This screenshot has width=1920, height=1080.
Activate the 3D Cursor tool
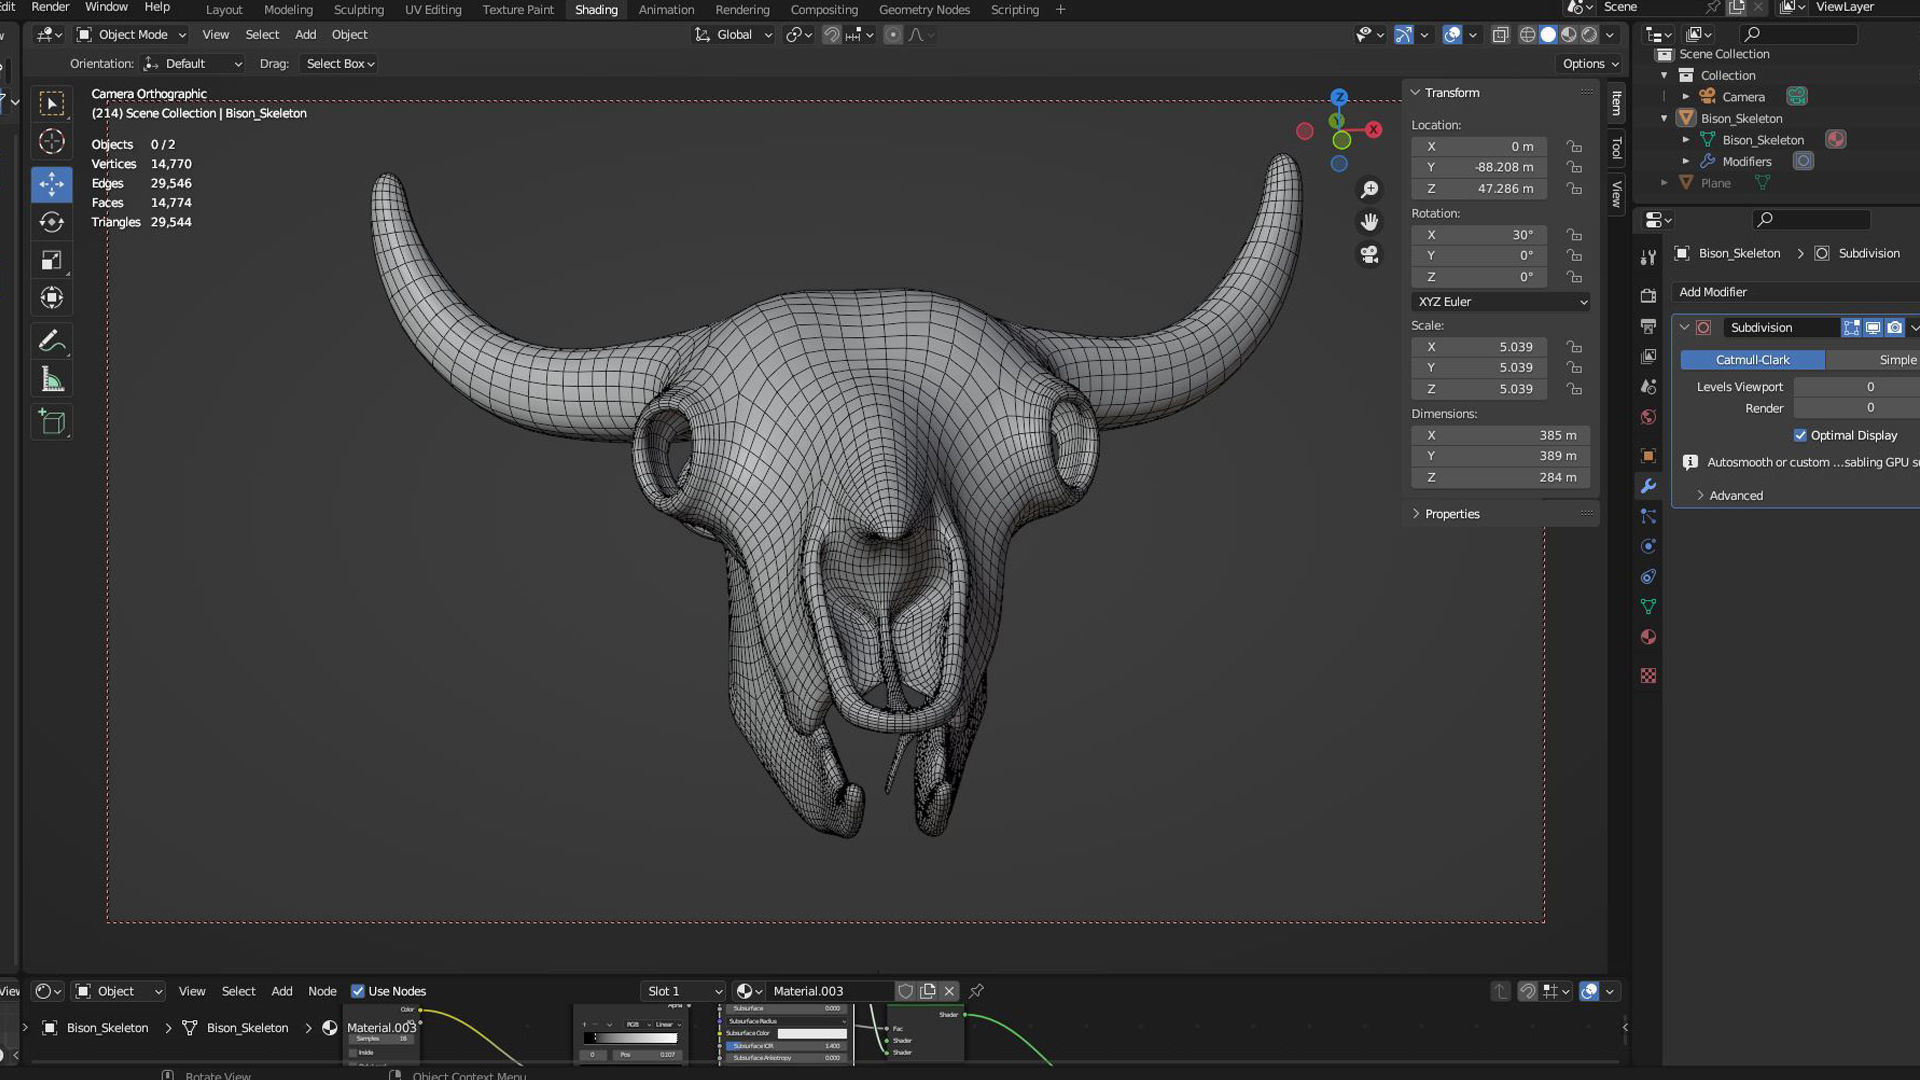pos(52,142)
